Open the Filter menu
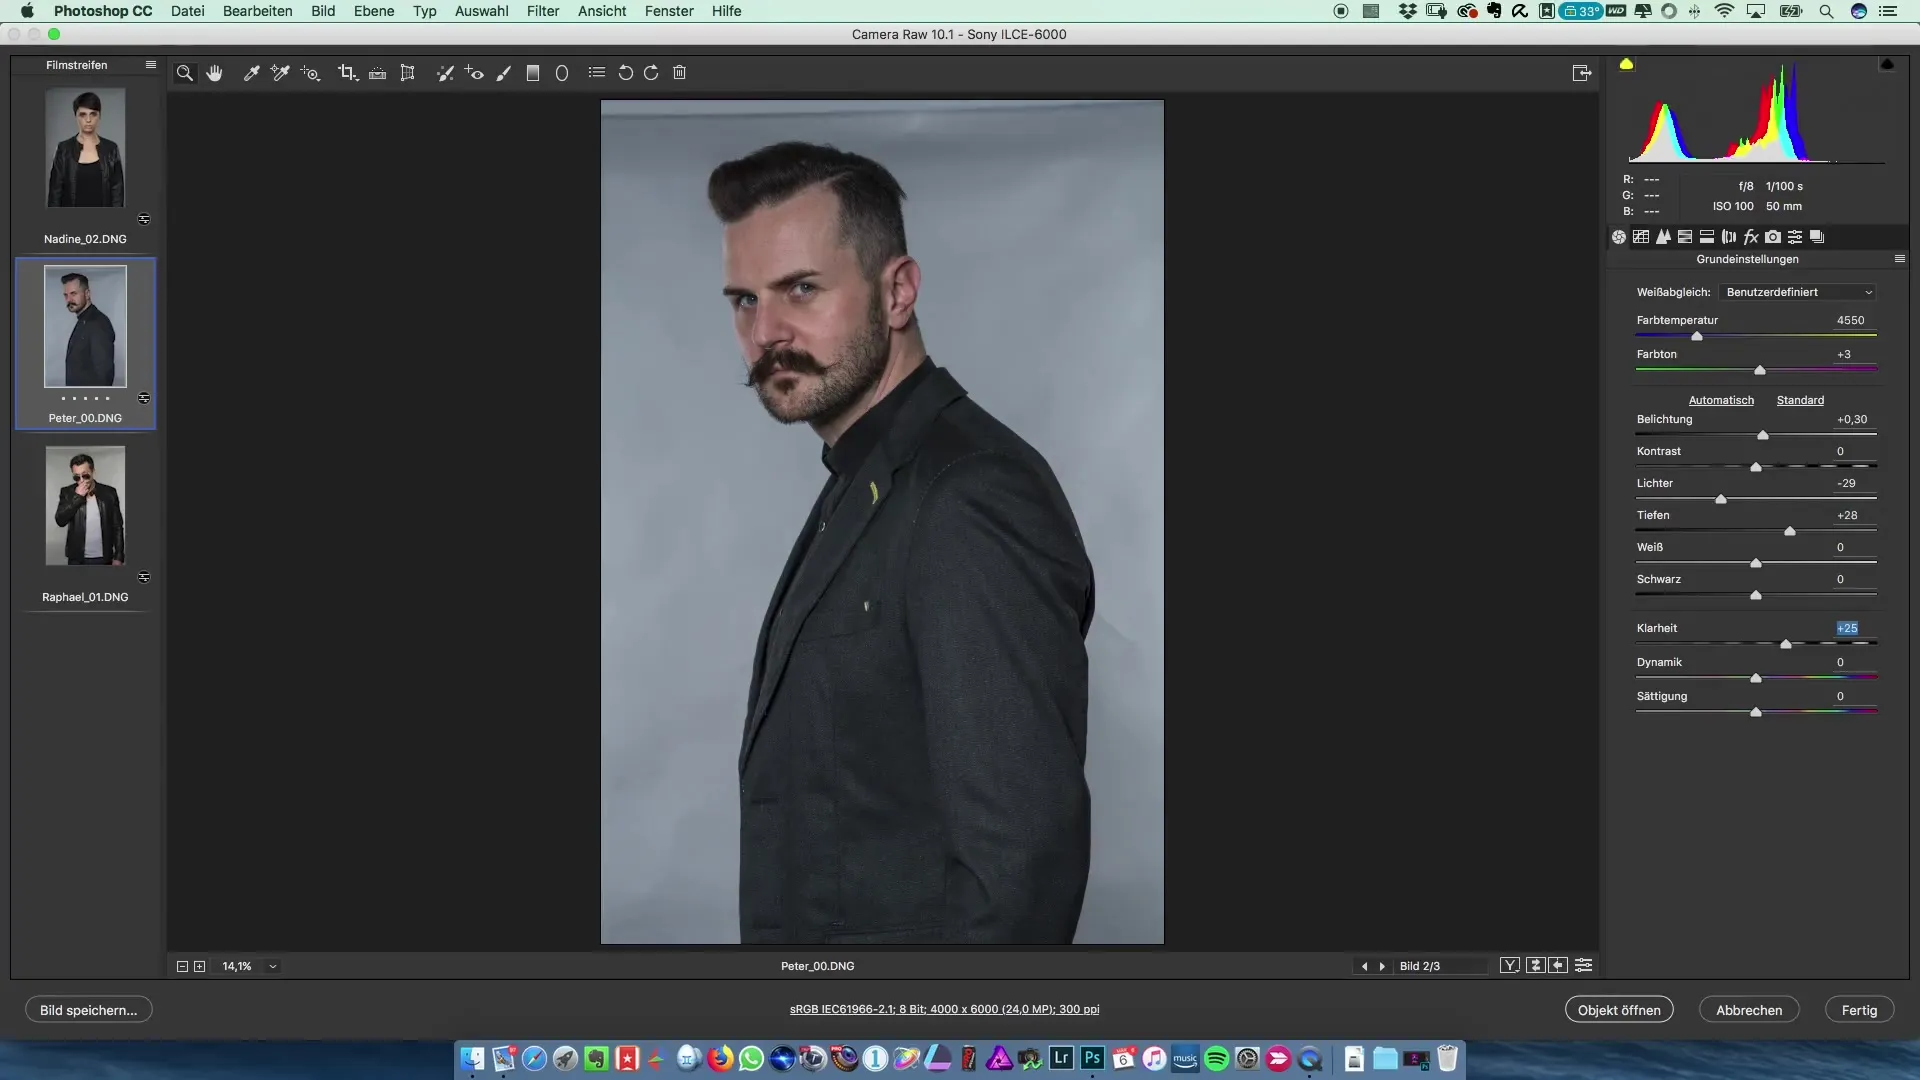This screenshot has height=1080, width=1920. click(x=543, y=11)
